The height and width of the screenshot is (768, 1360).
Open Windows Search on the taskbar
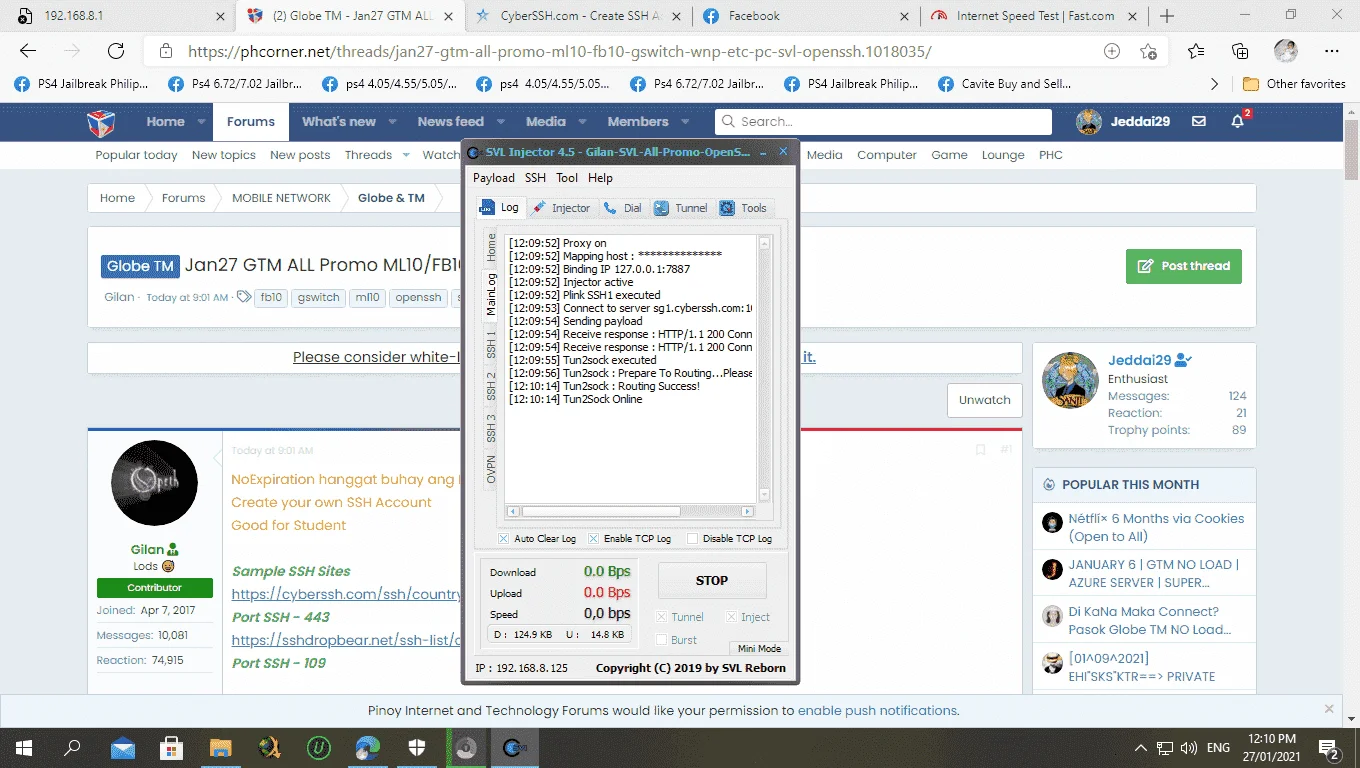tap(72, 748)
